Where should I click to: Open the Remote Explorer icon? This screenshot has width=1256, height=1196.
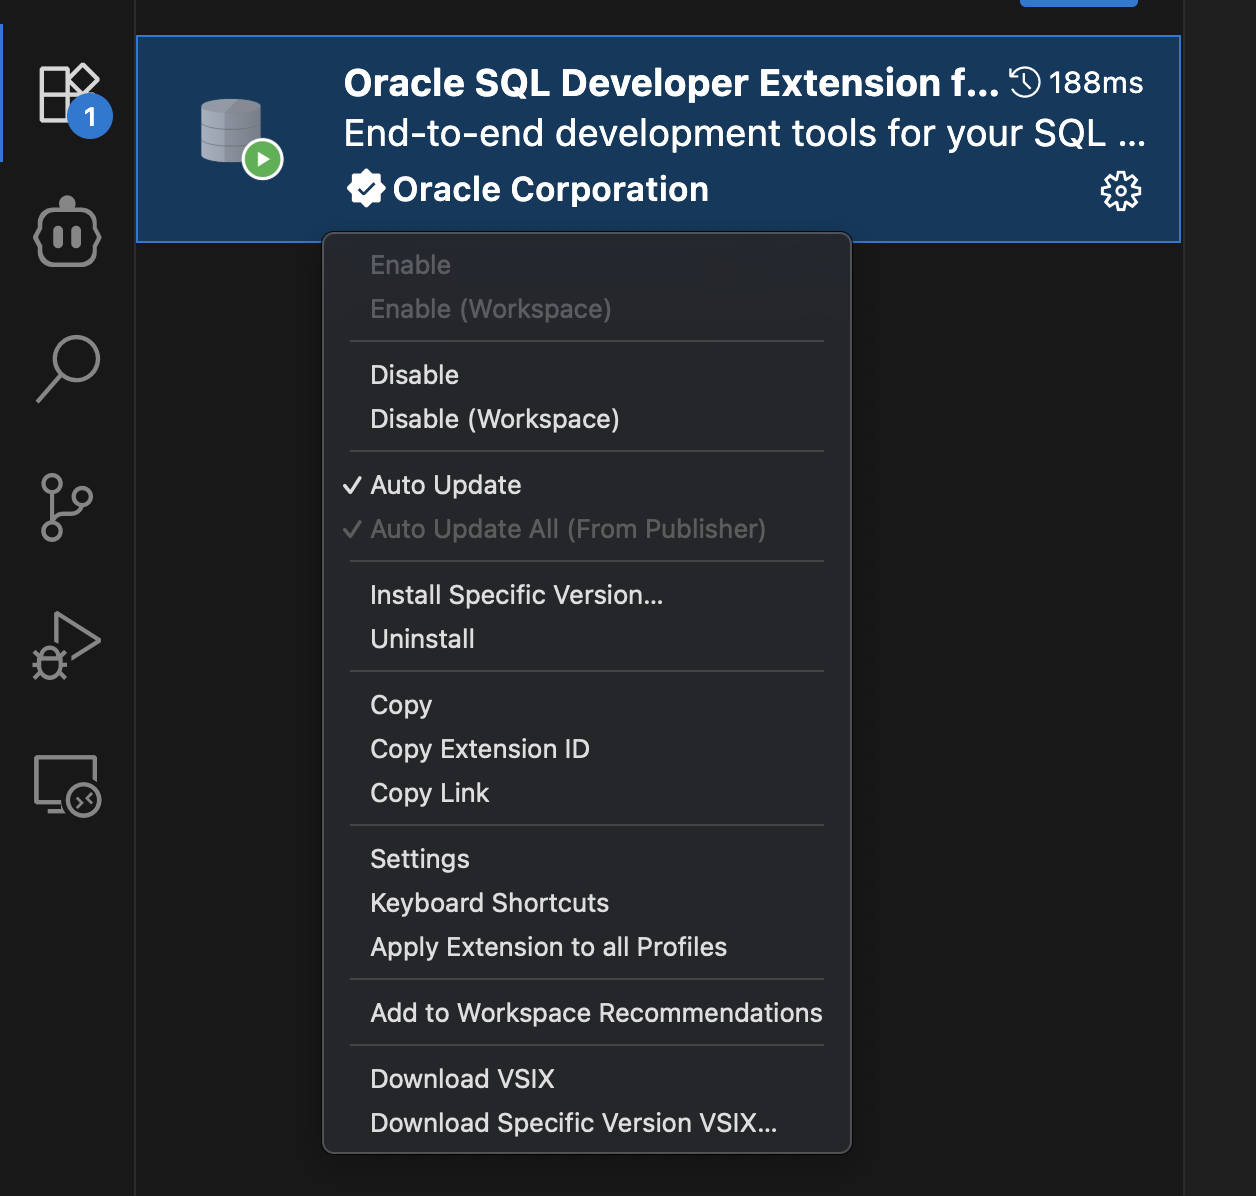pos(67,785)
